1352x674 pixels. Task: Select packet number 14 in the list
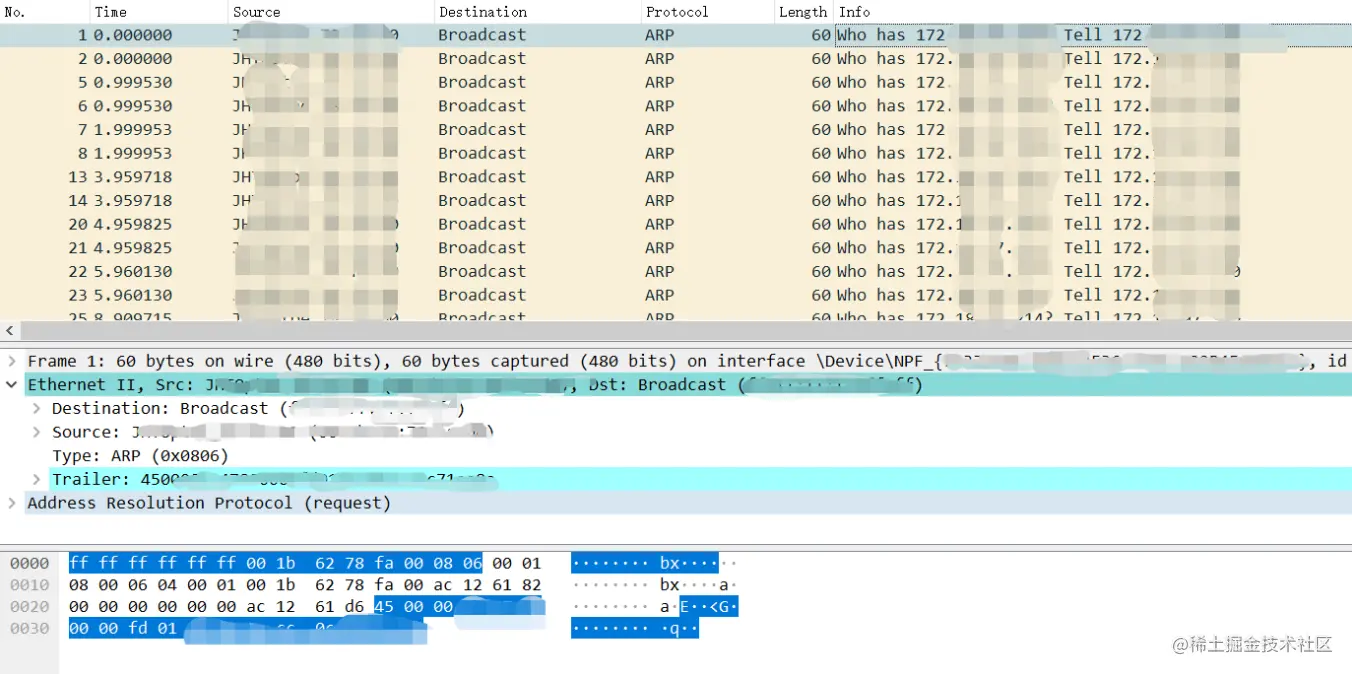676,200
